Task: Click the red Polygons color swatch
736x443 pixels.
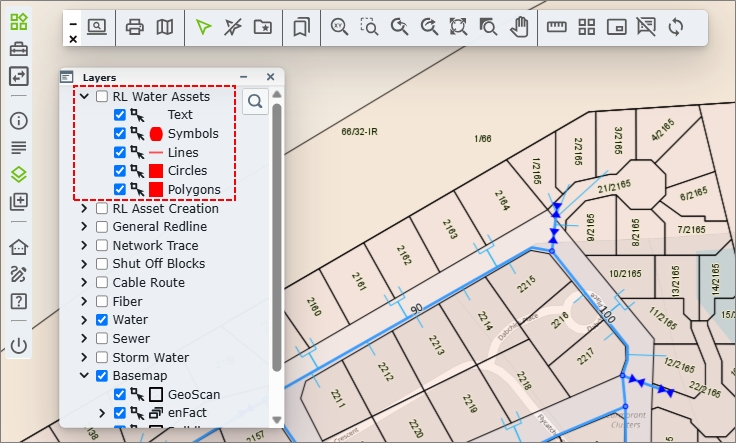Action: pyautogui.click(x=155, y=190)
